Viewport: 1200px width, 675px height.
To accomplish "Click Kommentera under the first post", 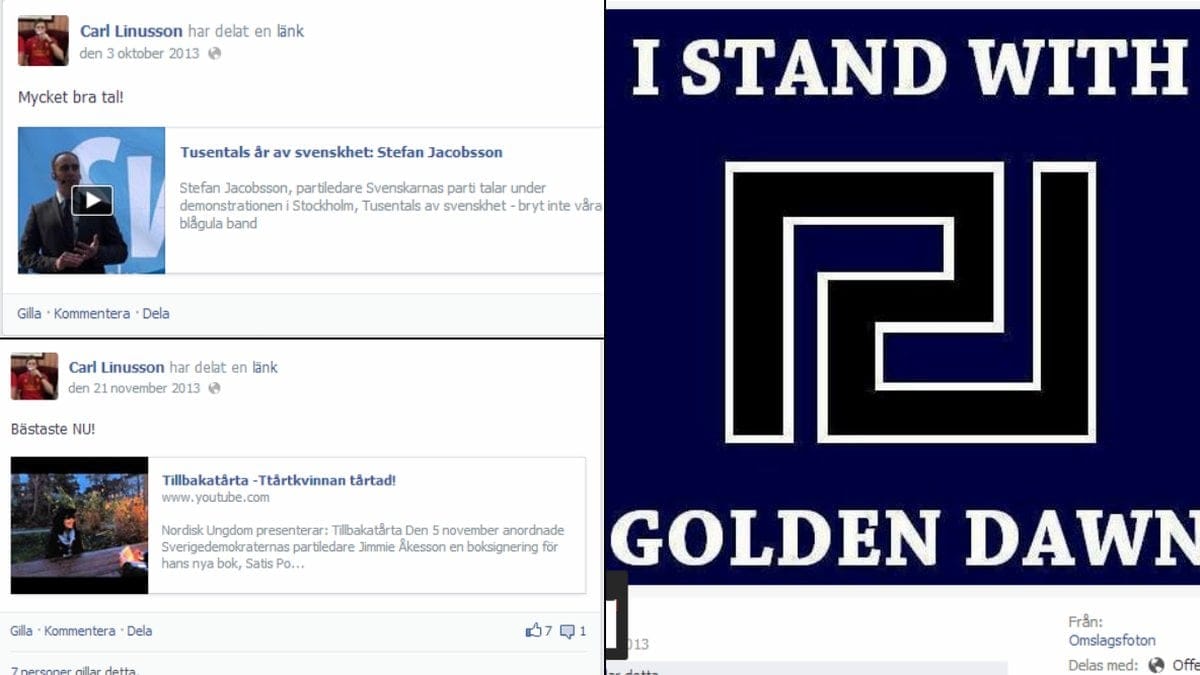I will coord(92,313).
